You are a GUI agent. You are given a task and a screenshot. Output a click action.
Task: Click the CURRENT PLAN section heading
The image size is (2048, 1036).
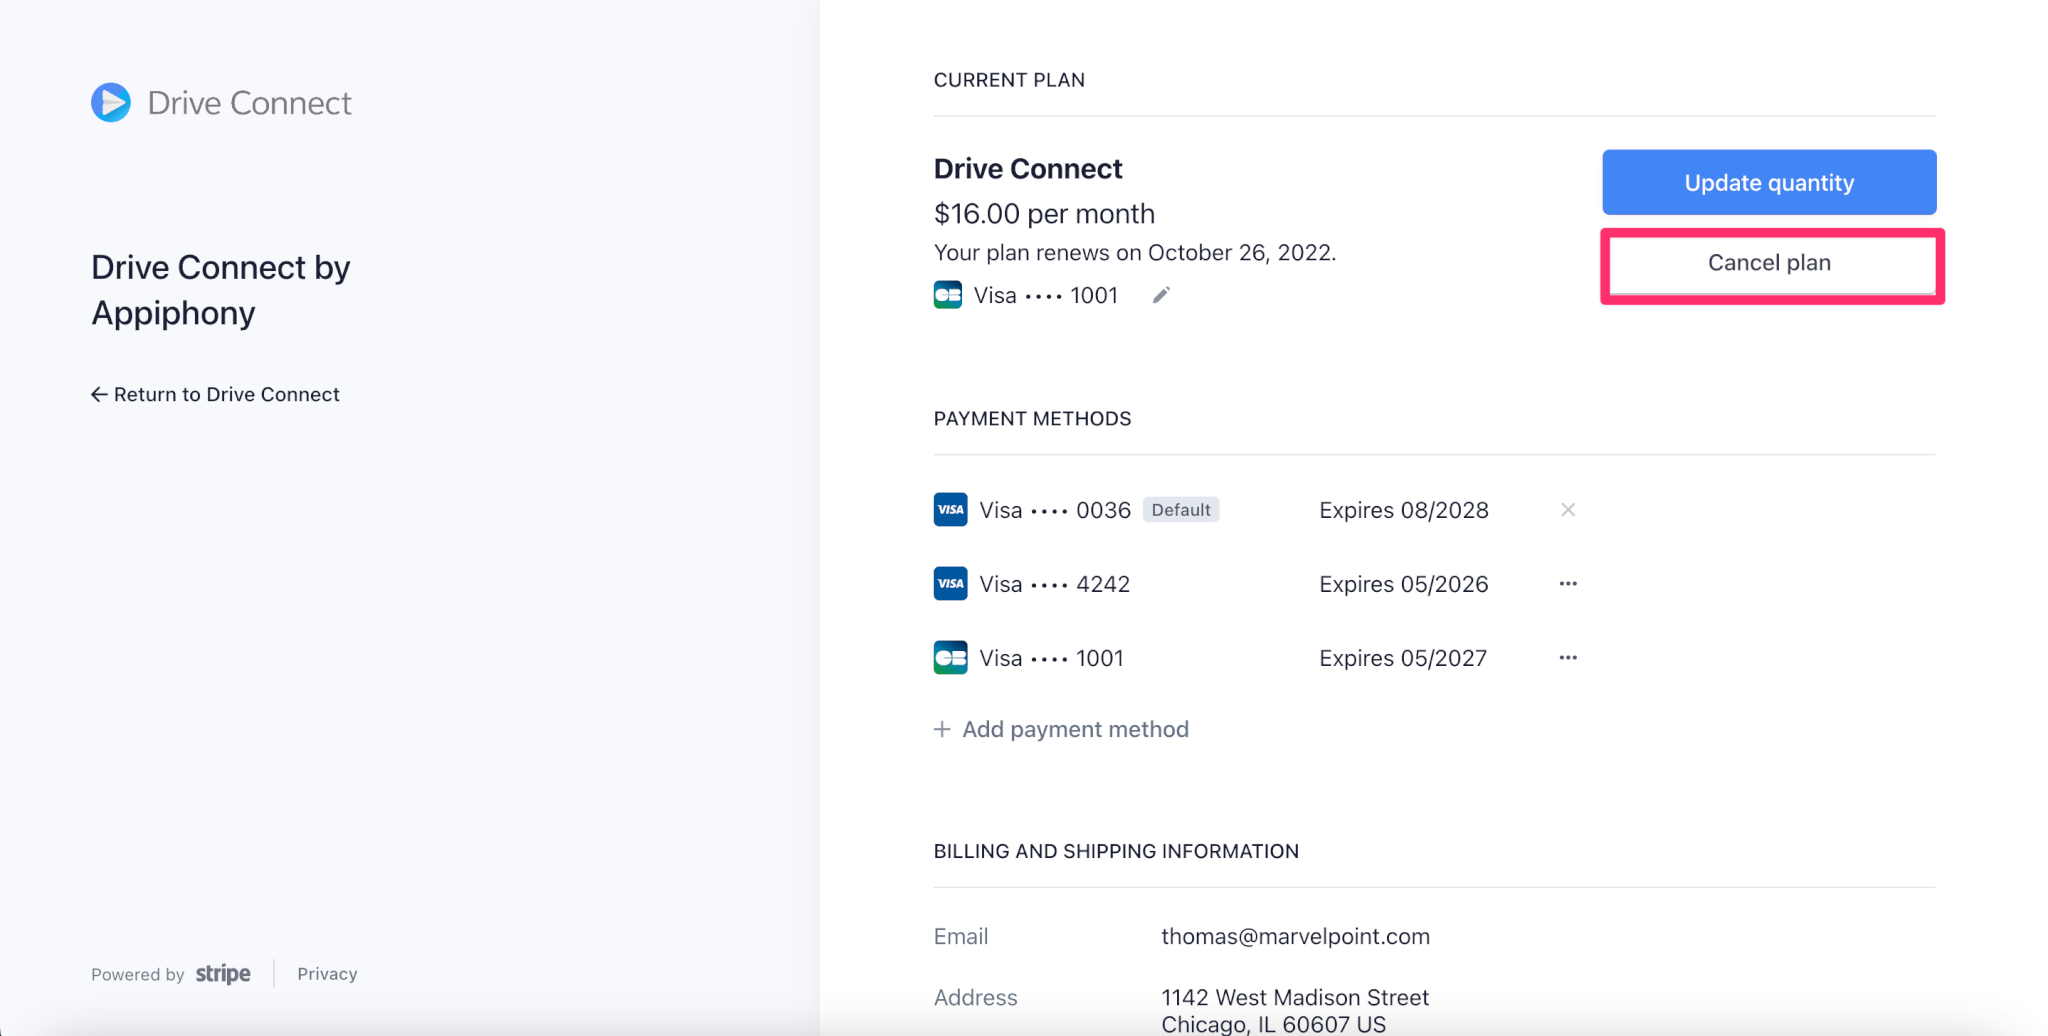[1009, 80]
